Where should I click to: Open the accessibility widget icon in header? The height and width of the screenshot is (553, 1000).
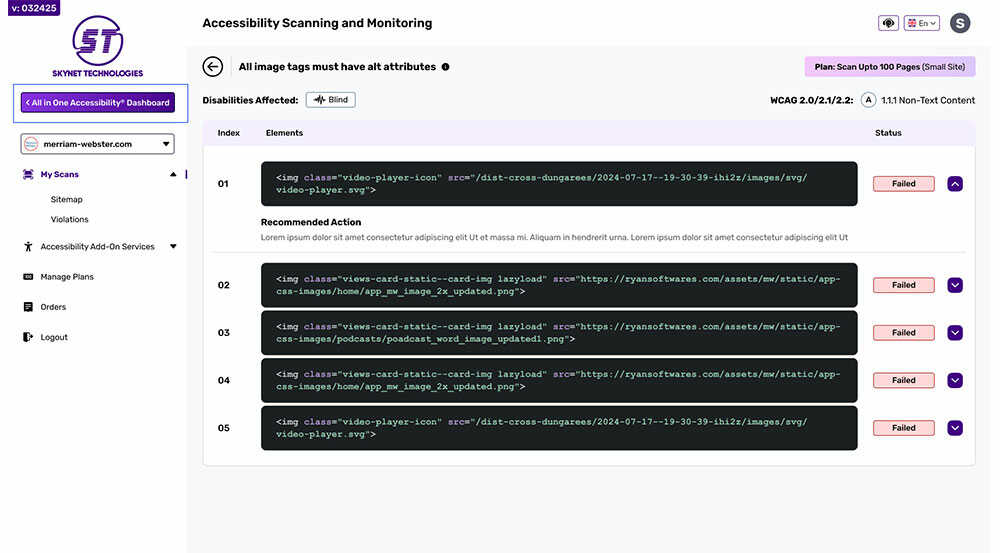point(887,23)
